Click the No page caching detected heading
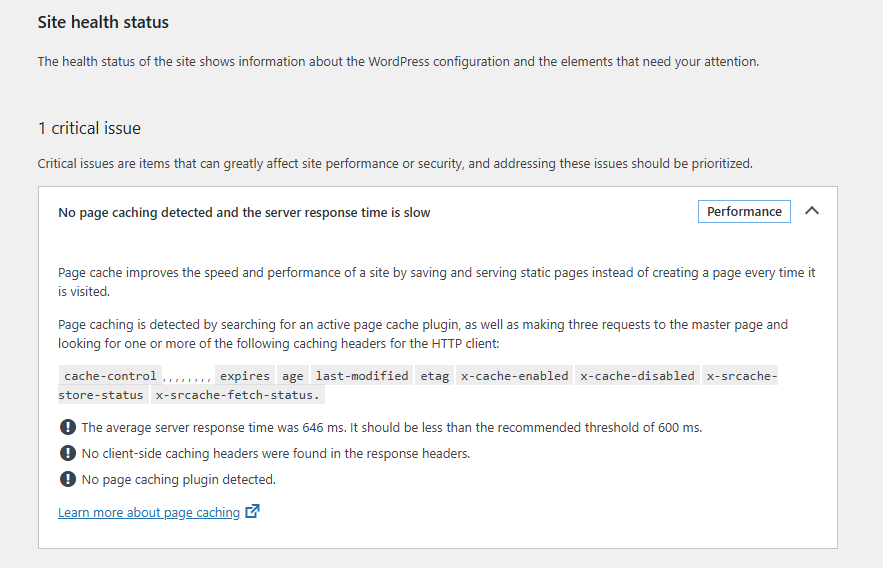Screen dimensions: 883x568 244,213
